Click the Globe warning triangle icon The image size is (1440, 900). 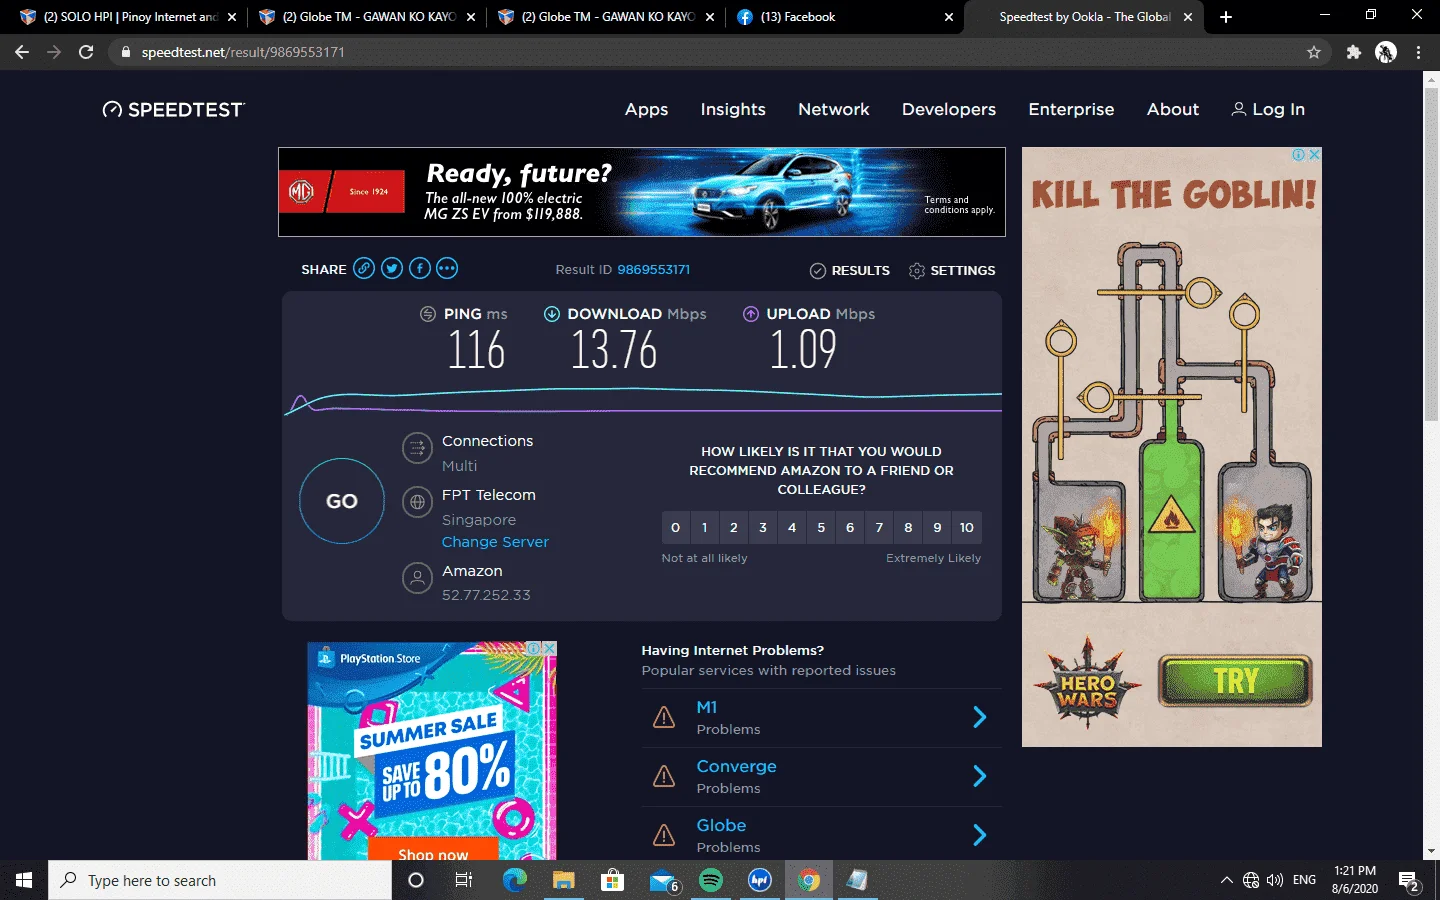pyautogui.click(x=664, y=835)
